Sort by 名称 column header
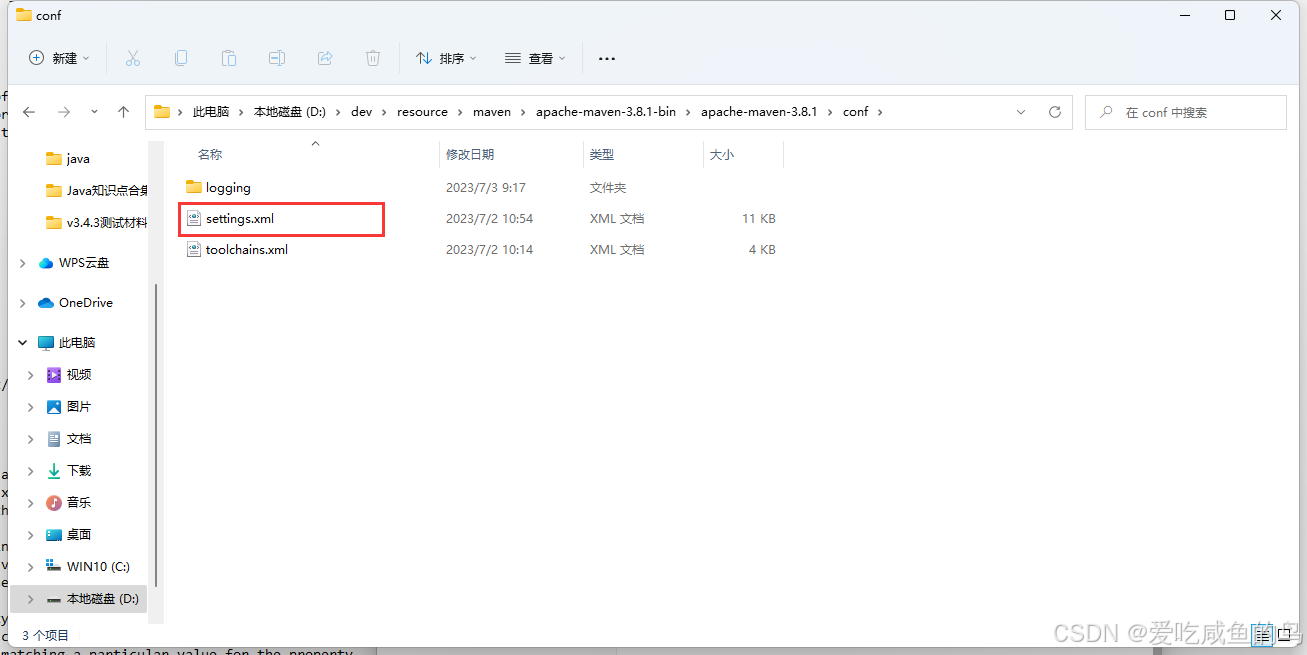This screenshot has height=655, width=1307. pos(209,155)
